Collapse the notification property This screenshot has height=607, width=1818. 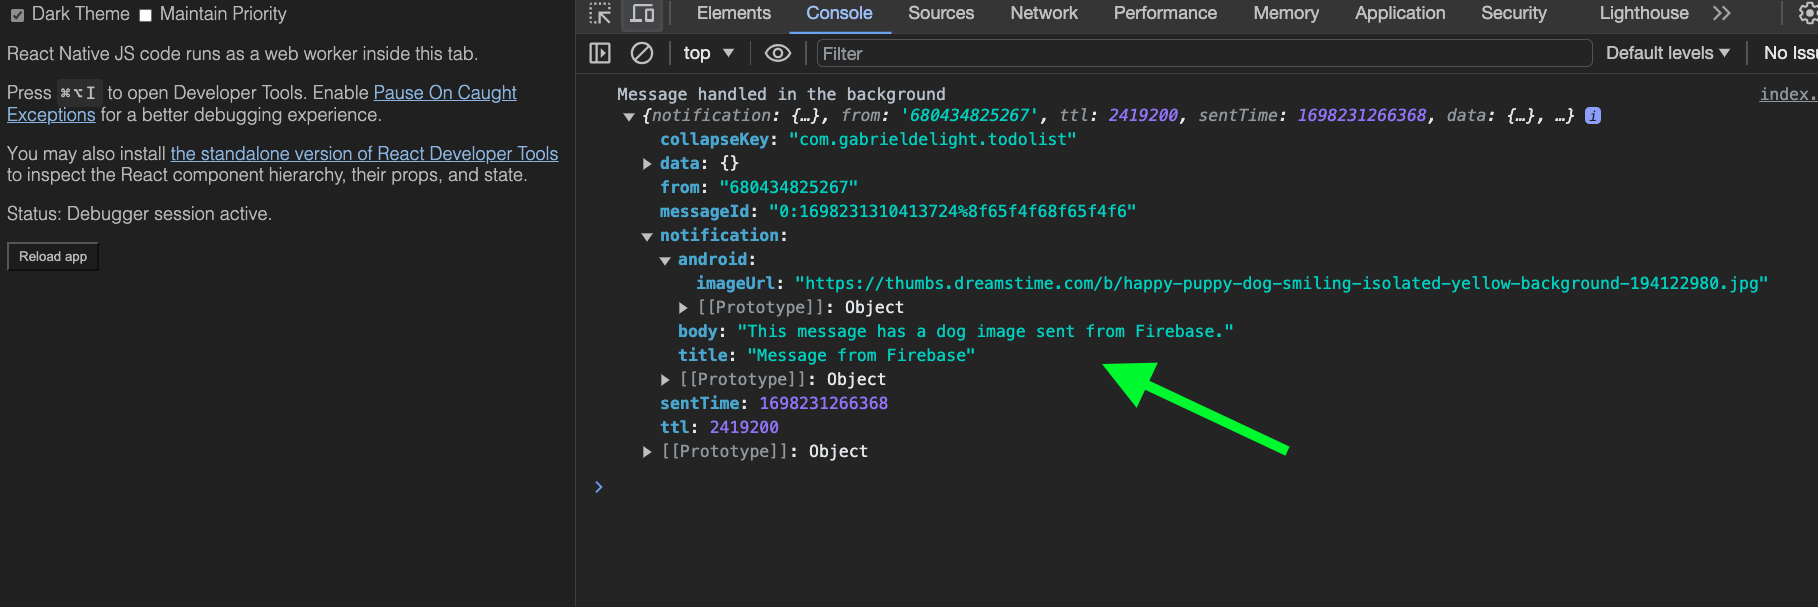click(647, 236)
